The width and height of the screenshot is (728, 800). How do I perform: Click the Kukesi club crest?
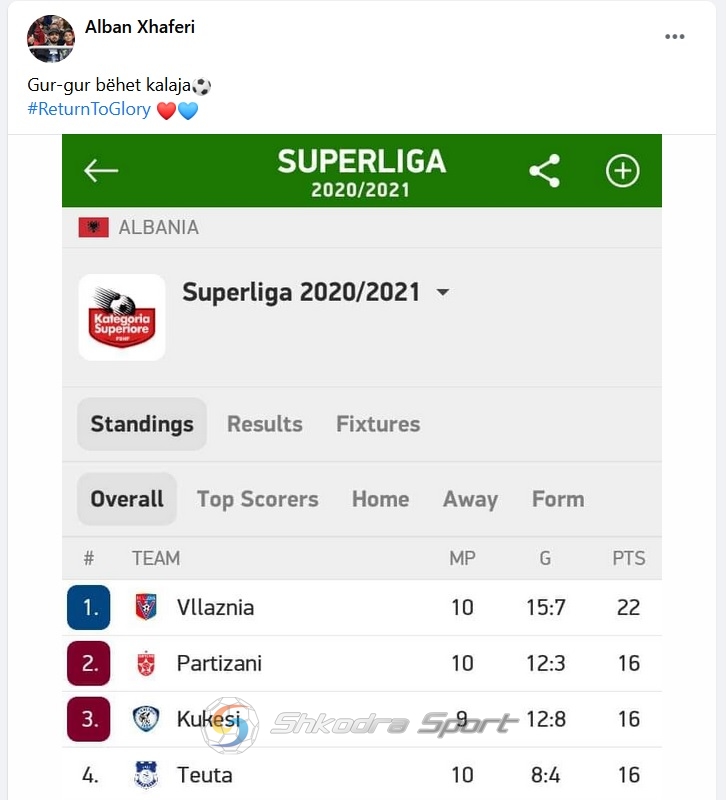tap(146, 719)
